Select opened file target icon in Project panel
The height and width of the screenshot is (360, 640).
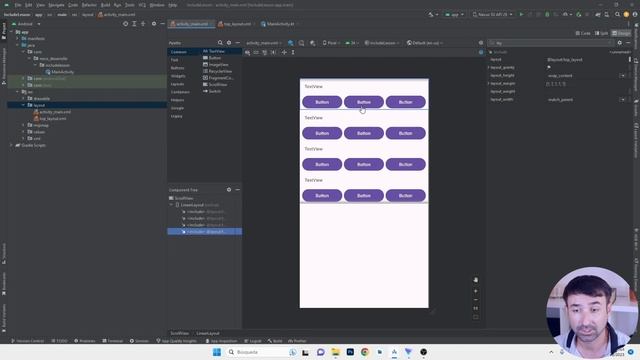125,24
